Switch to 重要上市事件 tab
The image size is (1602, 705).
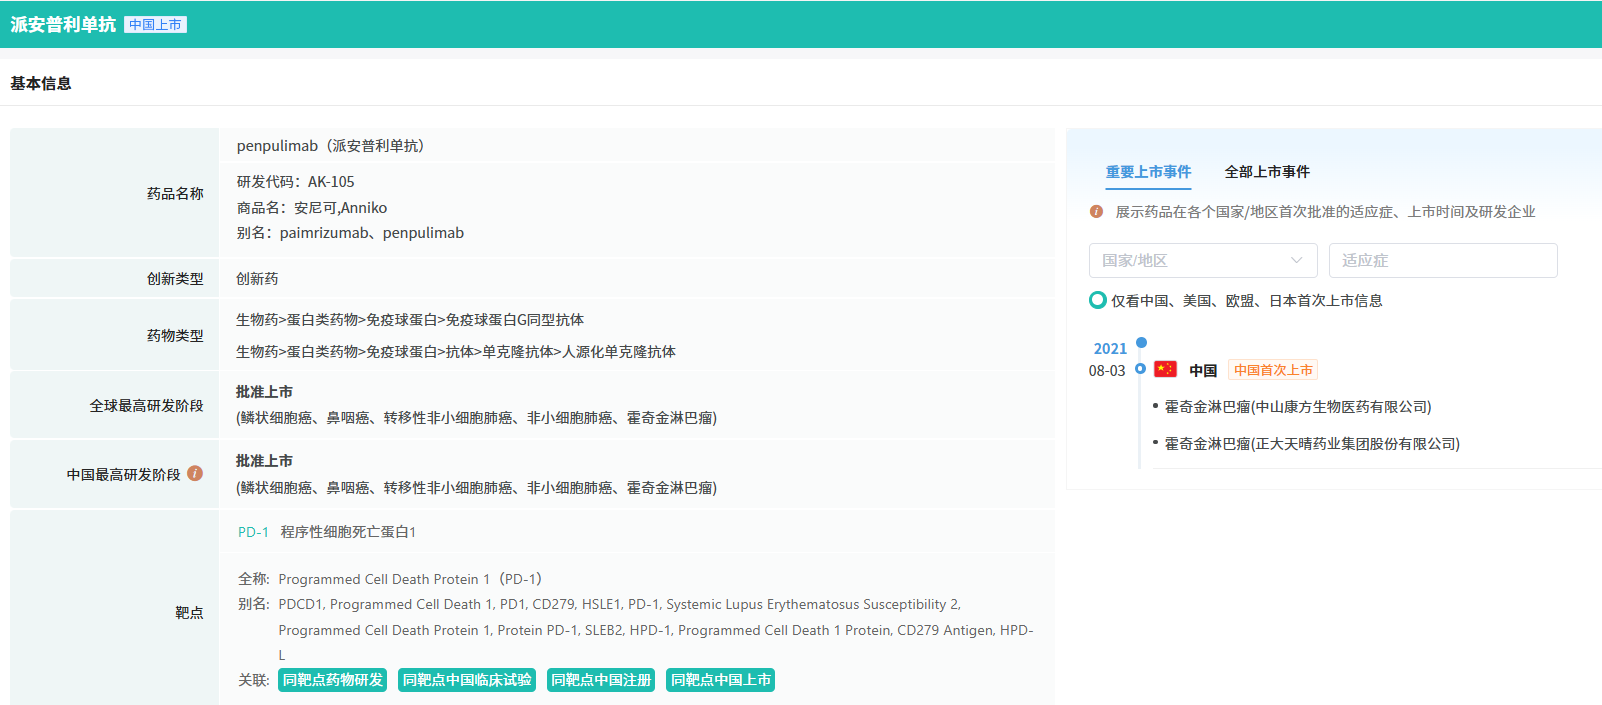pos(1148,172)
